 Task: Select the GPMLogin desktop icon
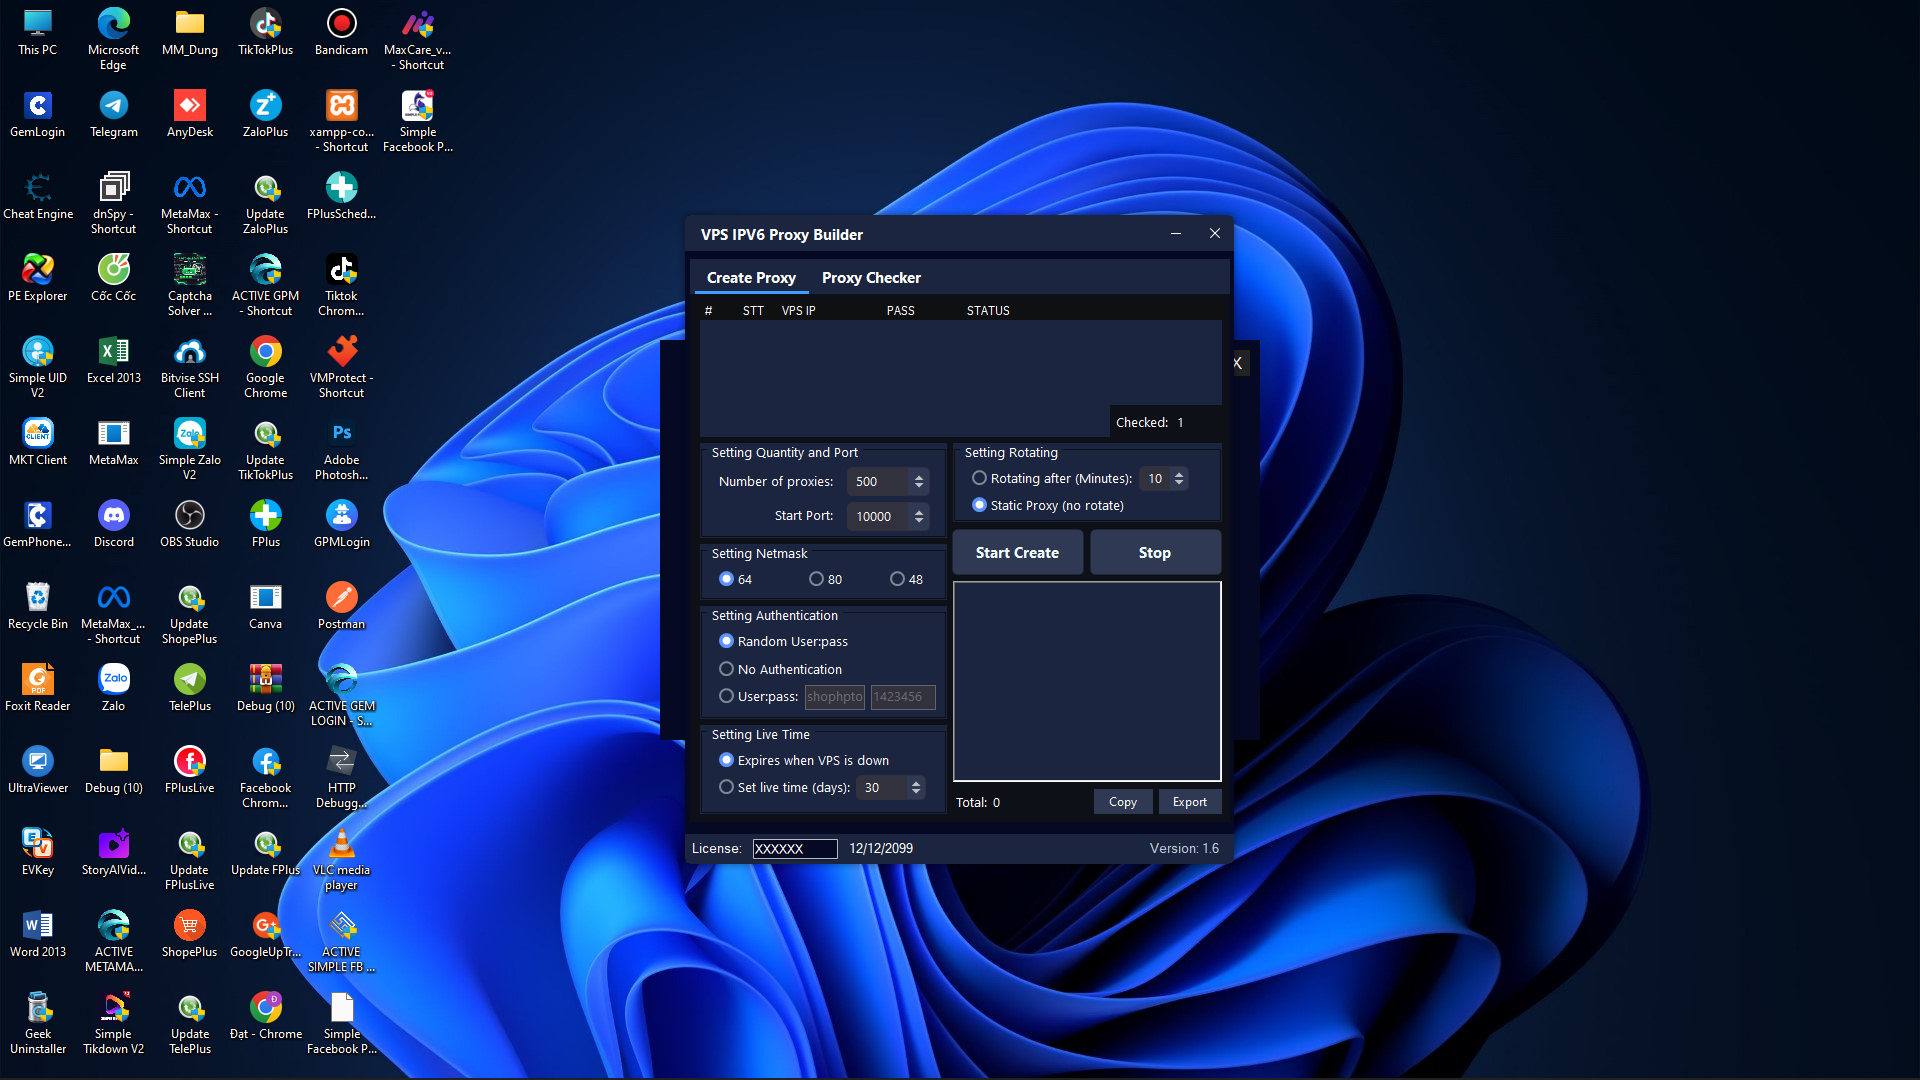pos(341,524)
